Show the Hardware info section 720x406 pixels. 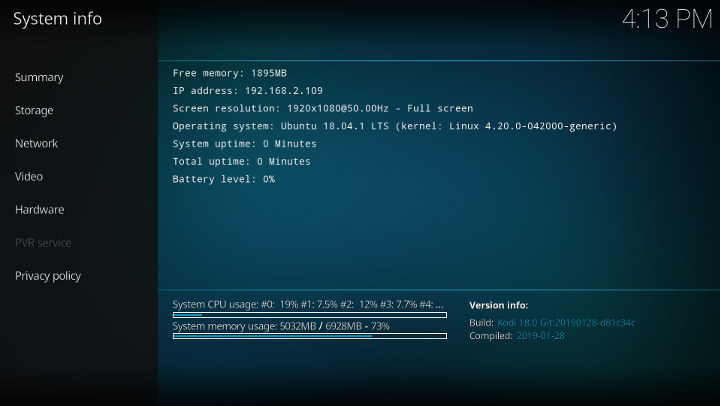coord(39,209)
